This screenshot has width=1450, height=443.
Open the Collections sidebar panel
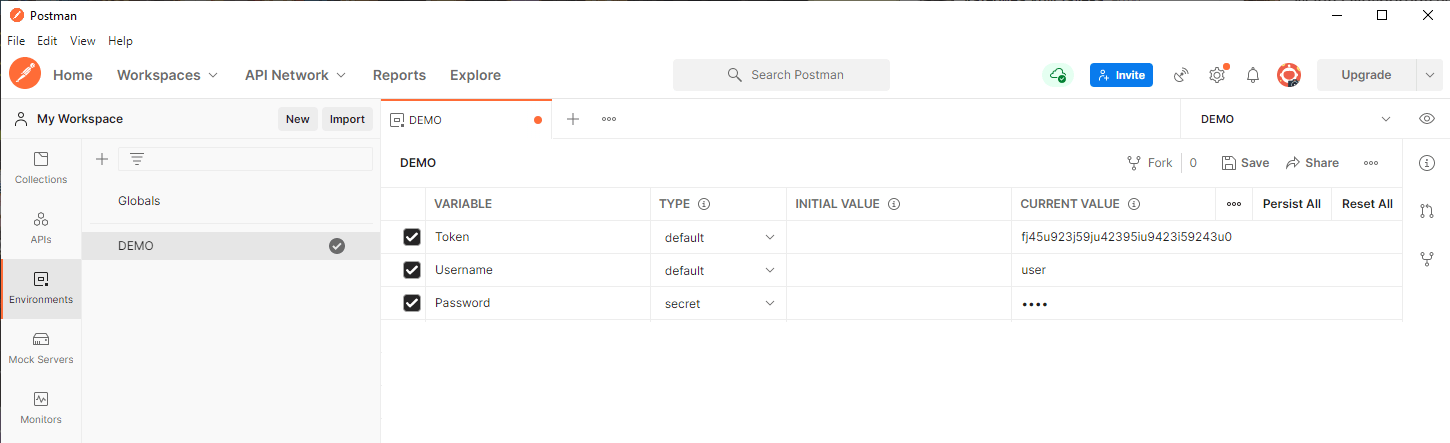pyautogui.click(x=41, y=168)
